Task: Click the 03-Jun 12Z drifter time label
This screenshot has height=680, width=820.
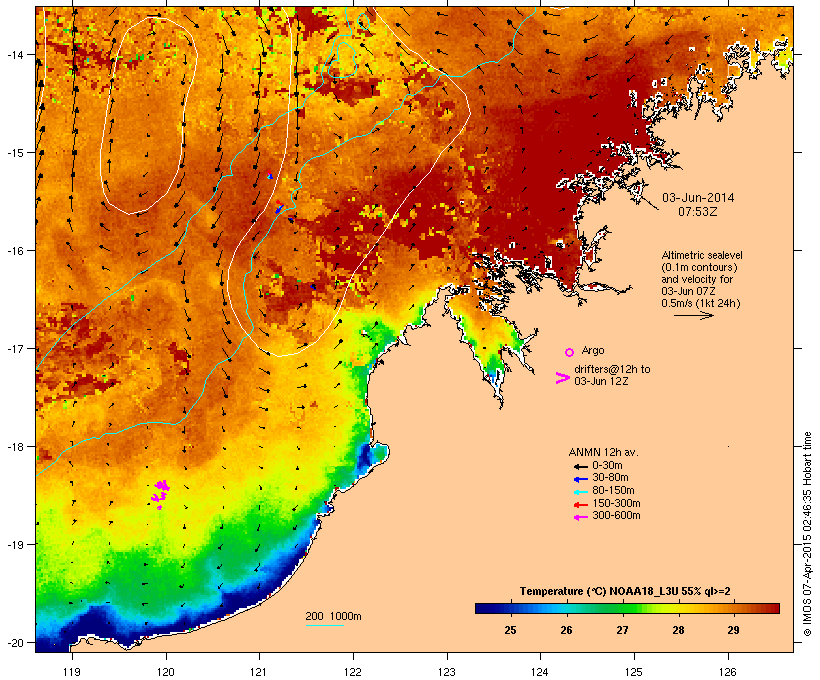Action: click(601, 381)
